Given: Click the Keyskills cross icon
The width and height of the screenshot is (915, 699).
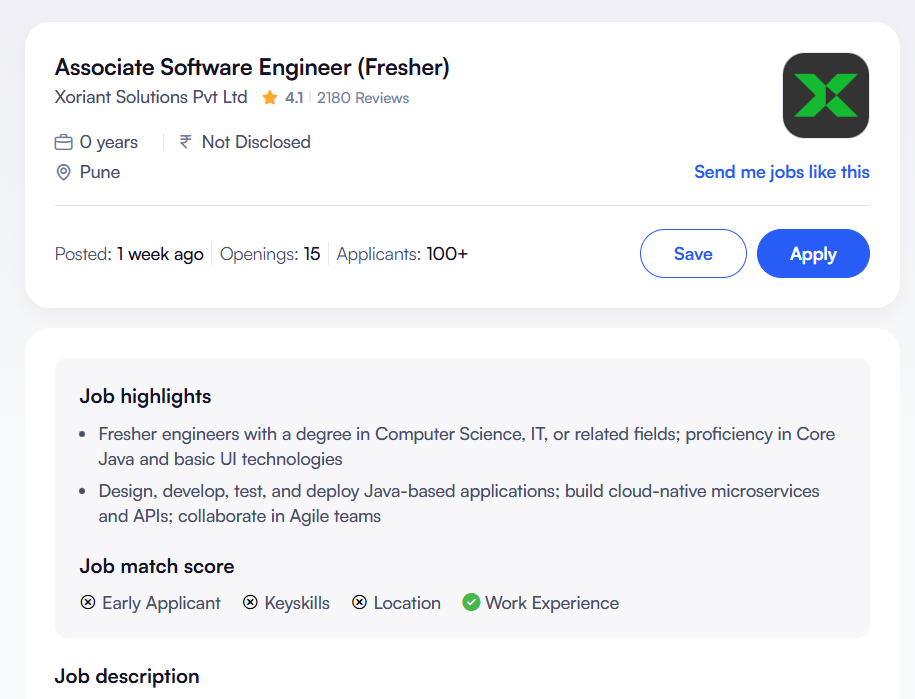Looking at the screenshot, I should (250, 603).
